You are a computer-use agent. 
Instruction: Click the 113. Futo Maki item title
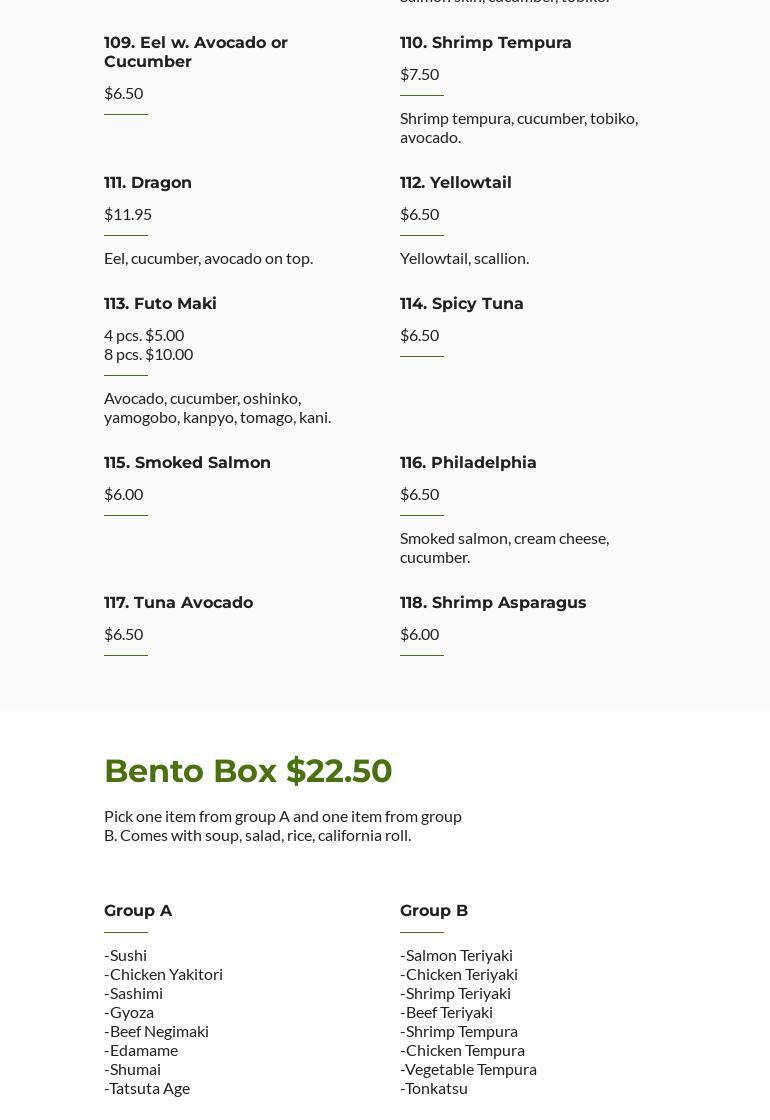(160, 304)
